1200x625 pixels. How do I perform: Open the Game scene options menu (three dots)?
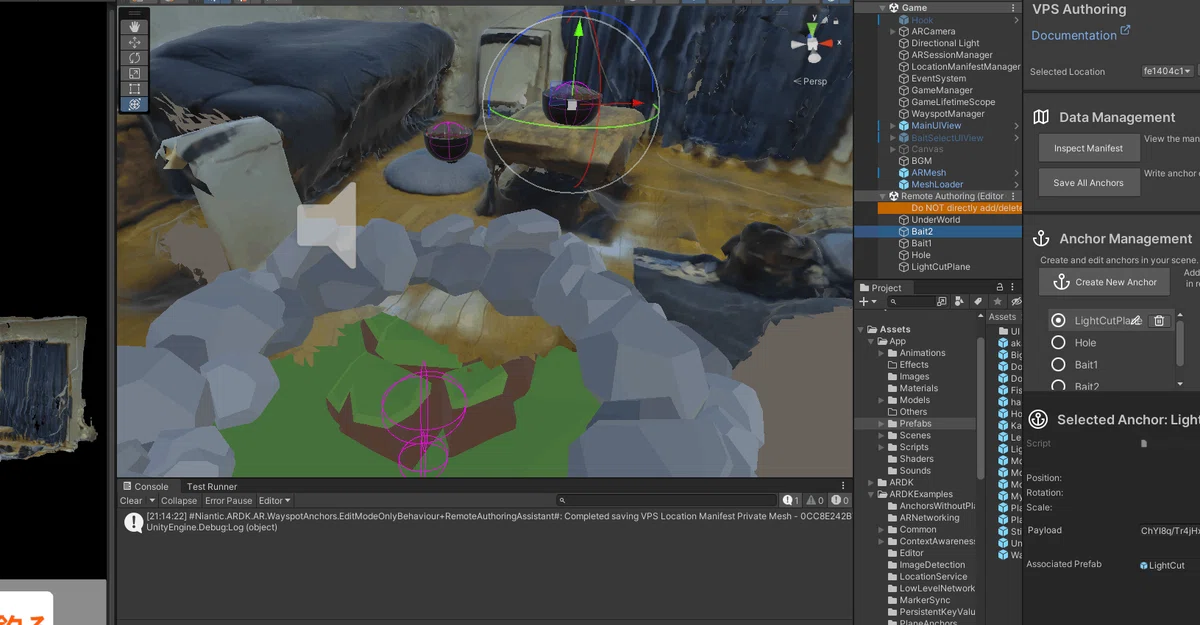[1013, 7]
